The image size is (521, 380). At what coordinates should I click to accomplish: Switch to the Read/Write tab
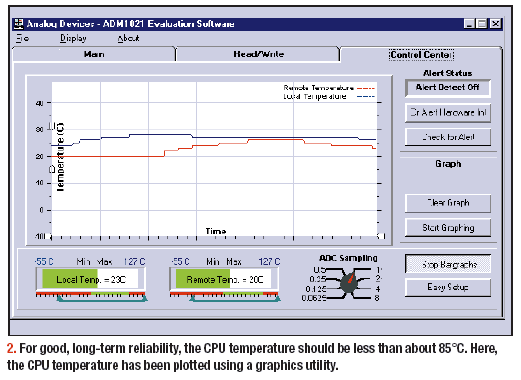pyautogui.click(x=258, y=54)
